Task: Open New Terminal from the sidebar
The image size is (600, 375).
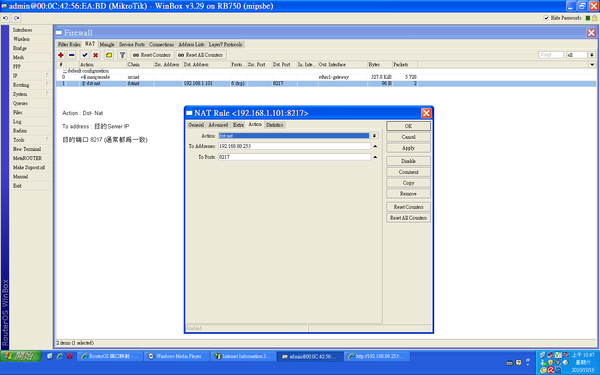Action: (31, 149)
